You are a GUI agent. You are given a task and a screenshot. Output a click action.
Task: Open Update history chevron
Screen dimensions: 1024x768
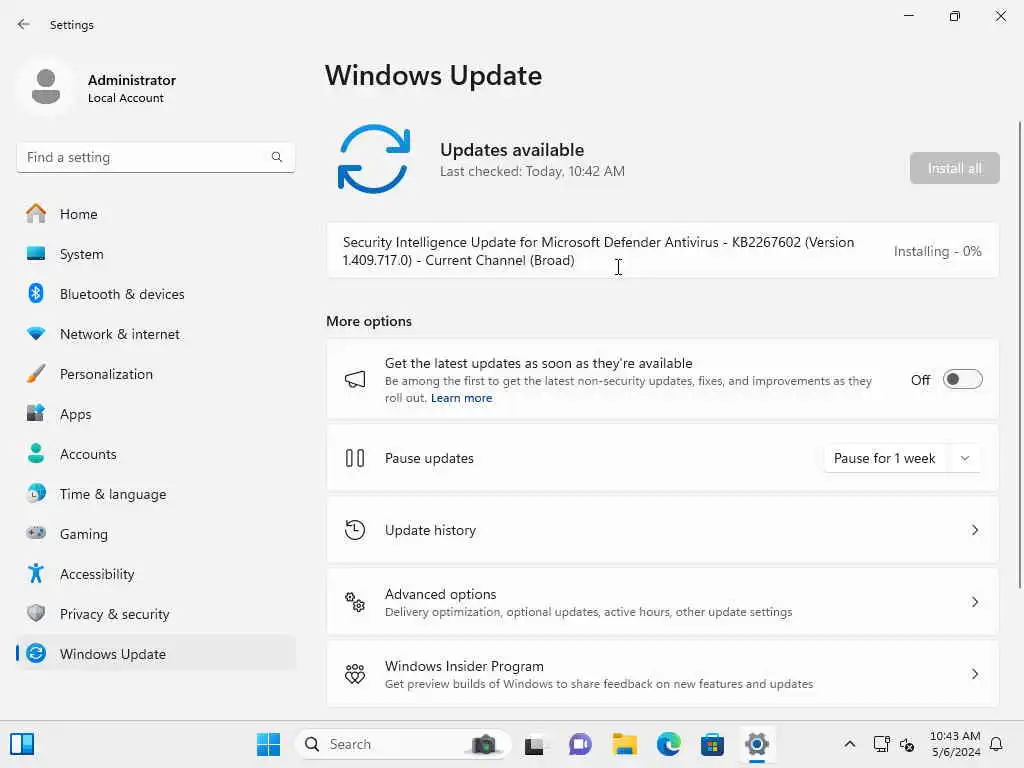[974, 530]
